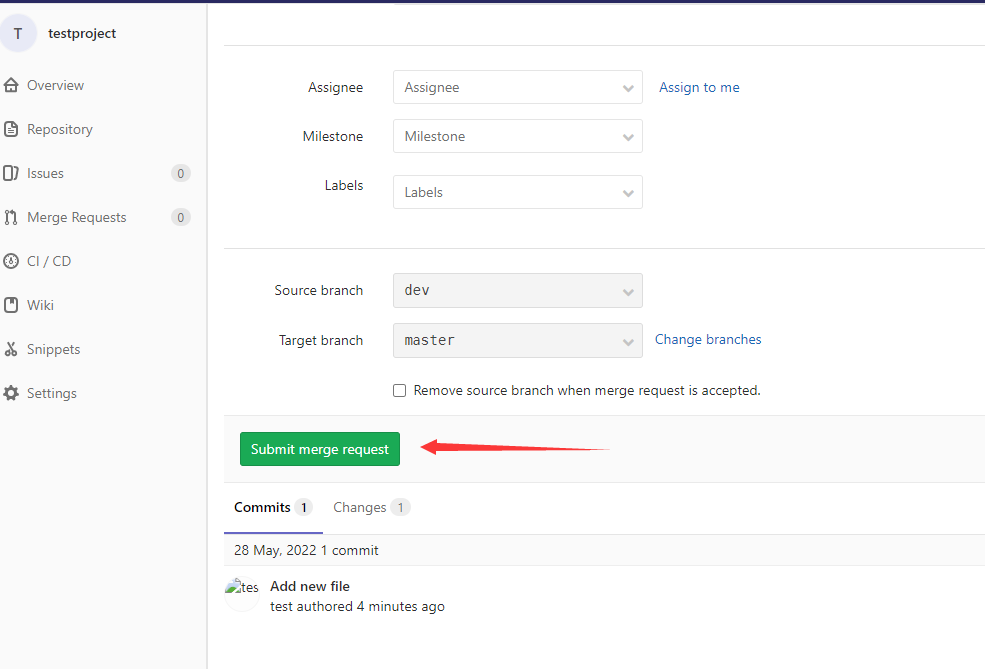Click the testproject project name
The image size is (985, 669).
click(x=82, y=33)
